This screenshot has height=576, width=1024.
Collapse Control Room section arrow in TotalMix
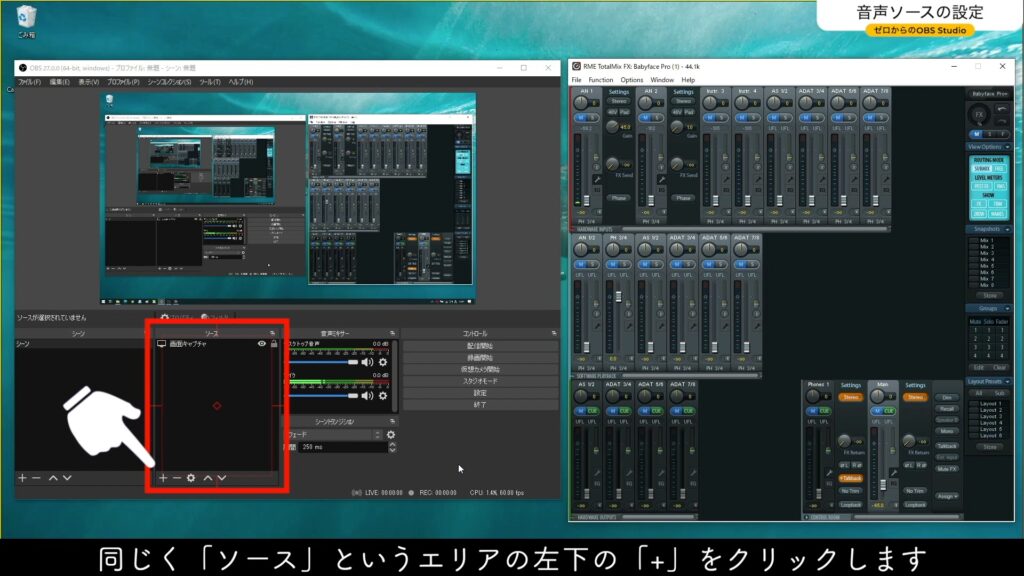[x=807, y=517]
